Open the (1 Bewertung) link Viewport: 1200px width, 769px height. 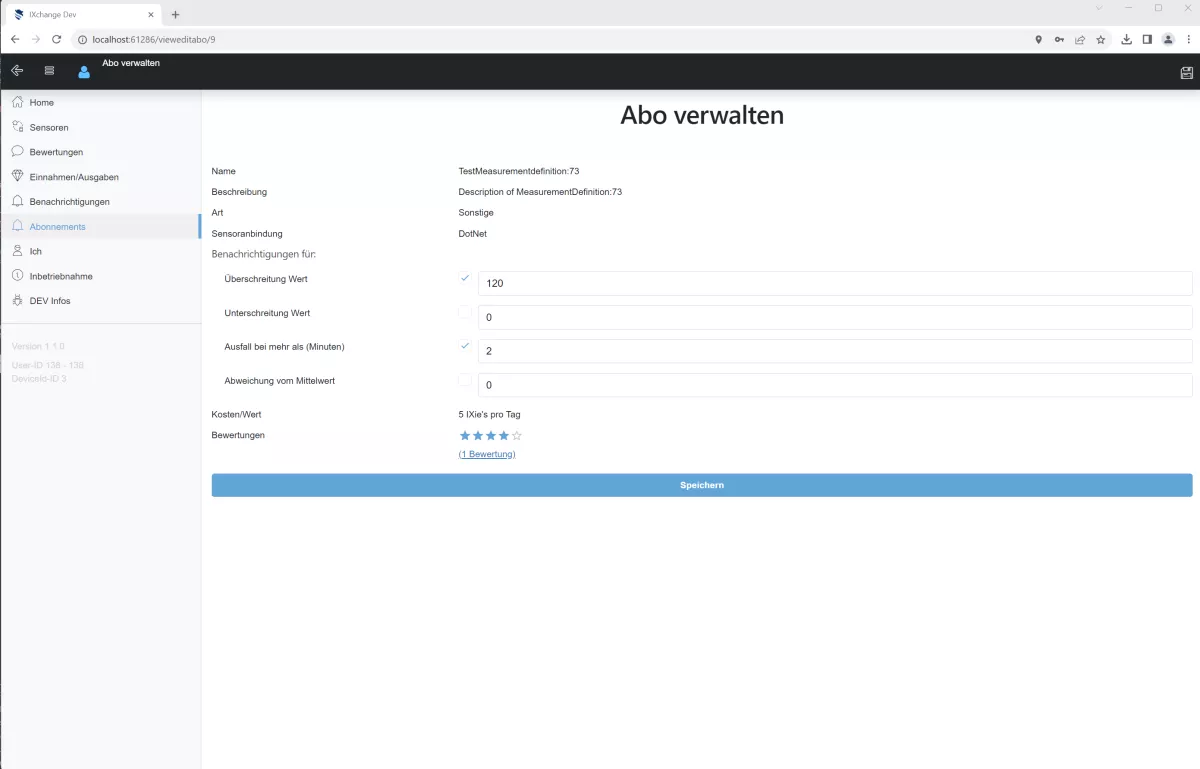click(x=487, y=454)
